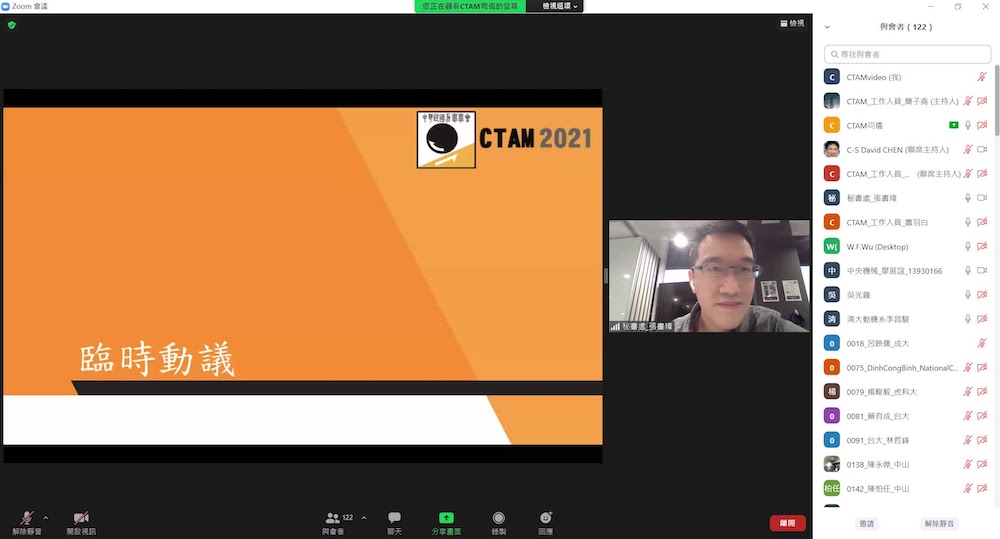Select participant CTAM司儀
This screenshot has height=539, width=1000.
coord(906,126)
